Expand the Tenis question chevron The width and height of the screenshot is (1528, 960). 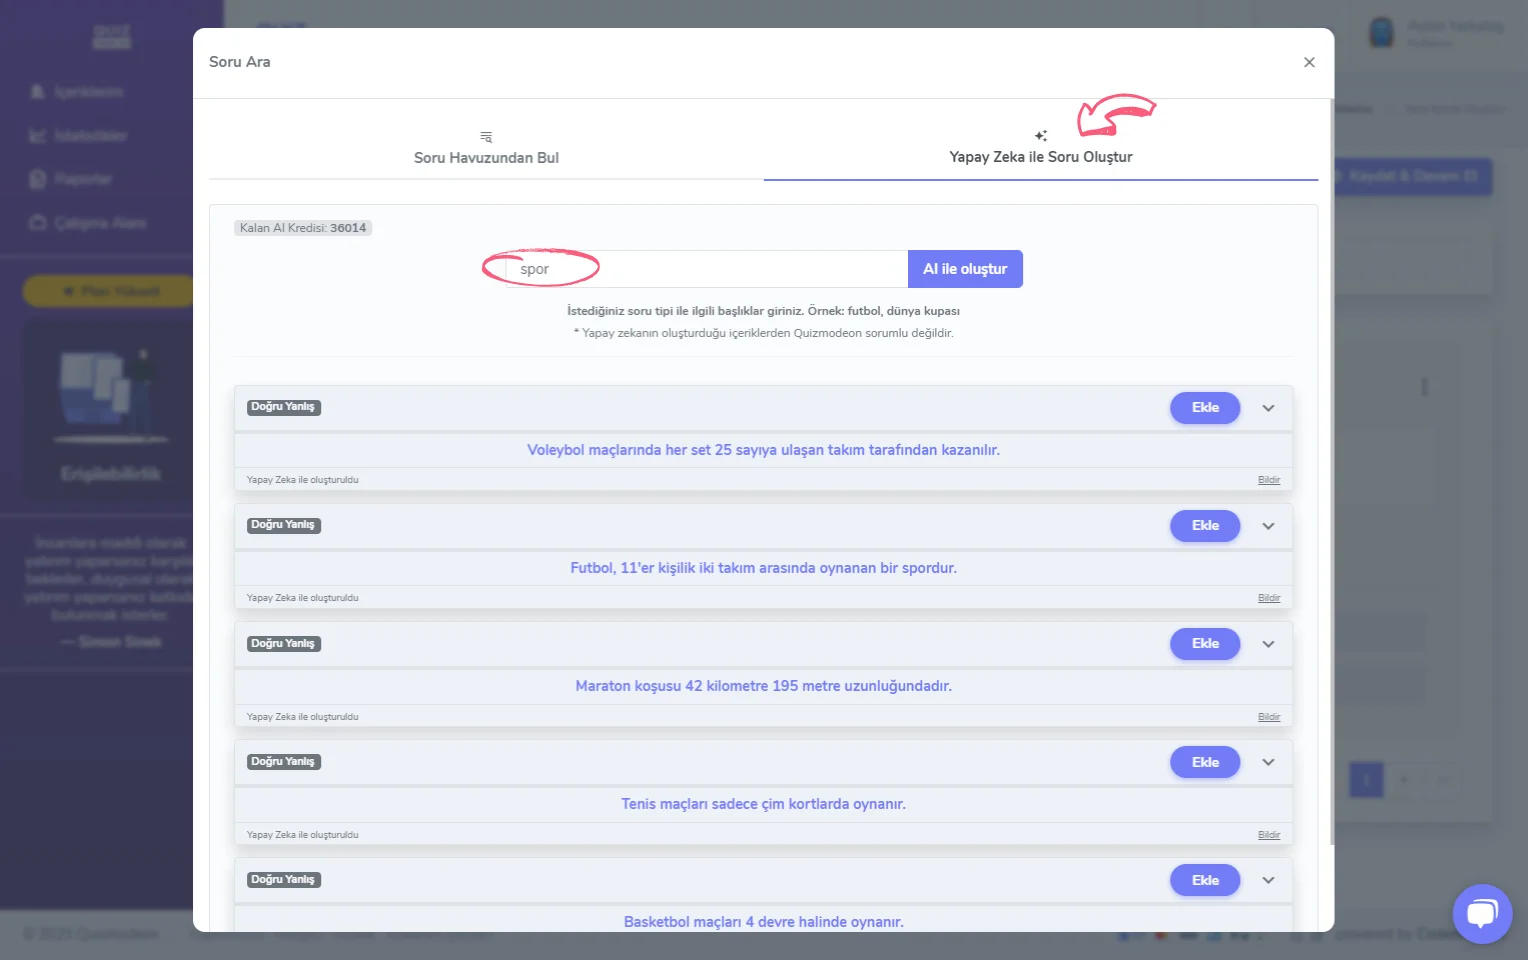[x=1268, y=762]
